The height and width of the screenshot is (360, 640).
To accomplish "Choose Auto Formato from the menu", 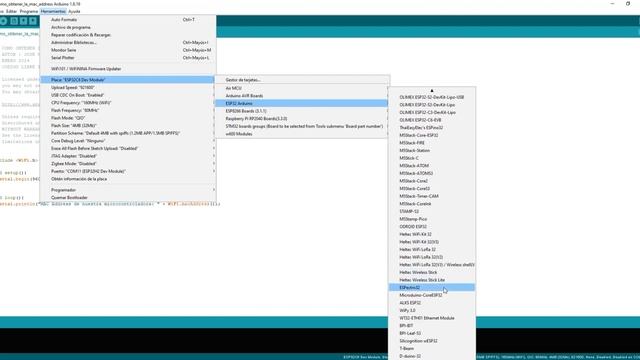I will 127,20.
